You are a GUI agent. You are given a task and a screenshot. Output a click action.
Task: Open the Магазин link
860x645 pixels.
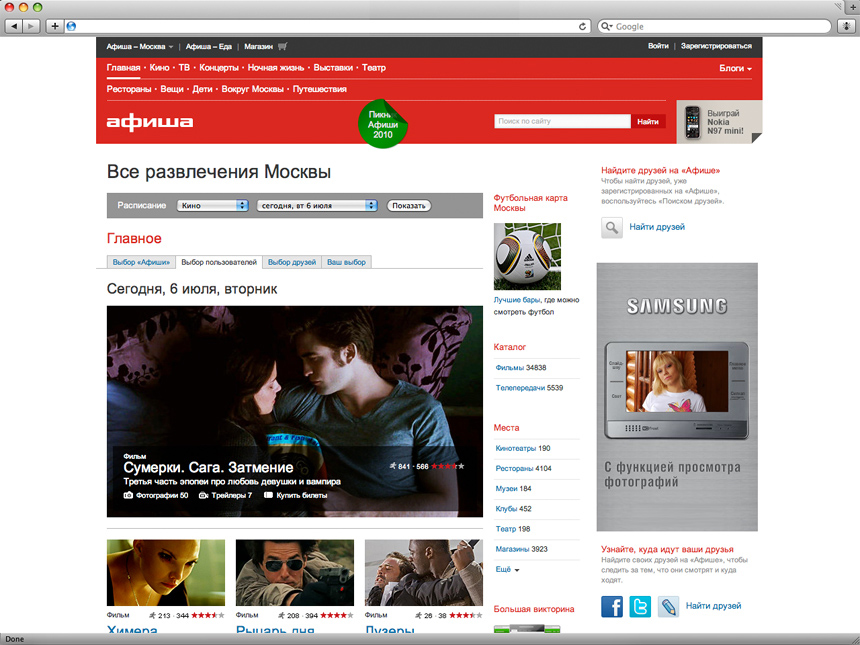258,47
